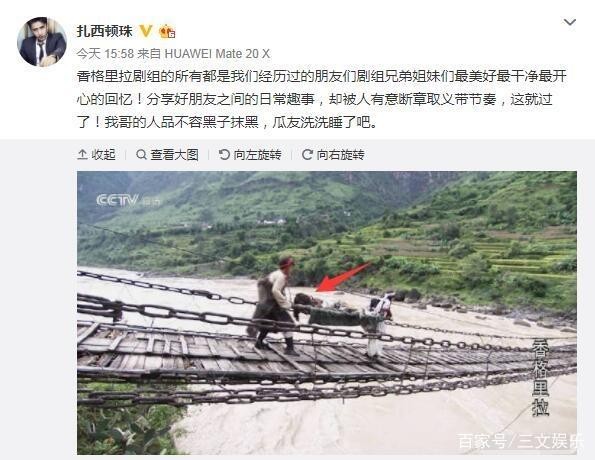Viewport: 595px width, 460px height.
Task: Click the magnifier icon for 查看大图
Action: coord(142,154)
